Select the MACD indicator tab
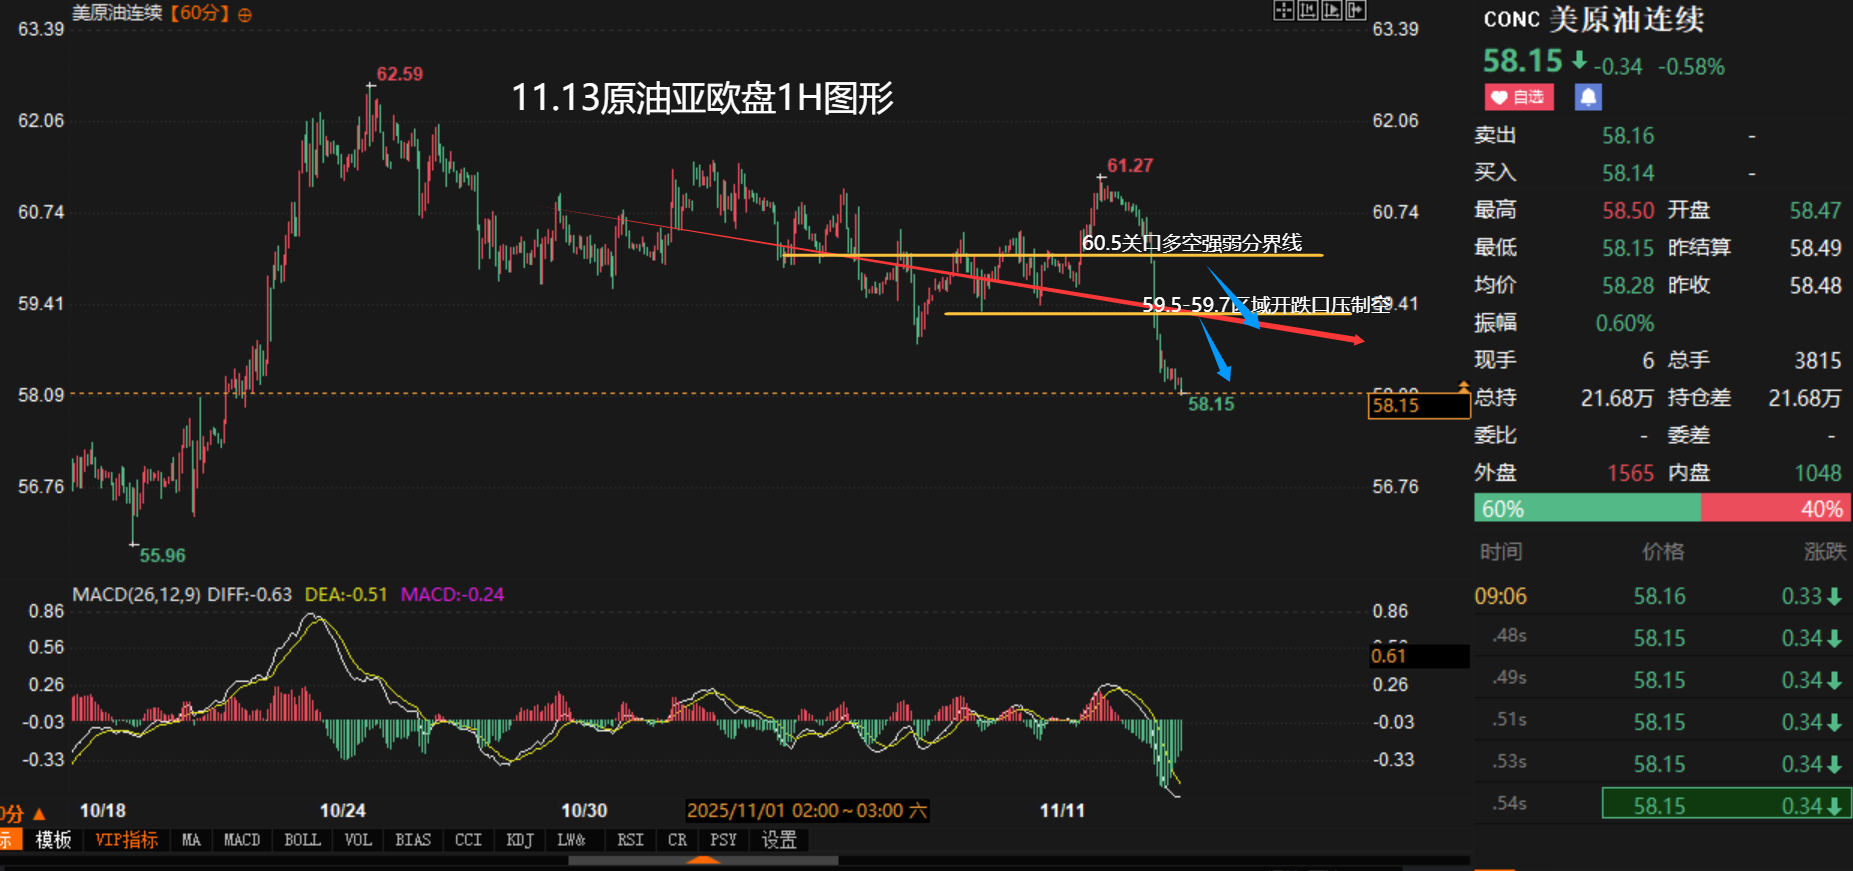 242,840
